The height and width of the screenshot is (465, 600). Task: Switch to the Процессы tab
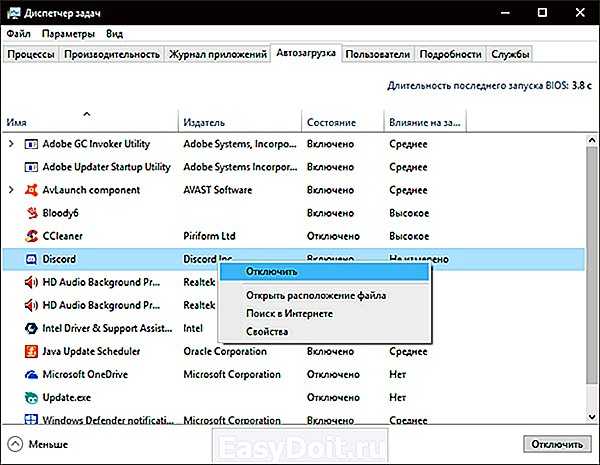point(31,54)
